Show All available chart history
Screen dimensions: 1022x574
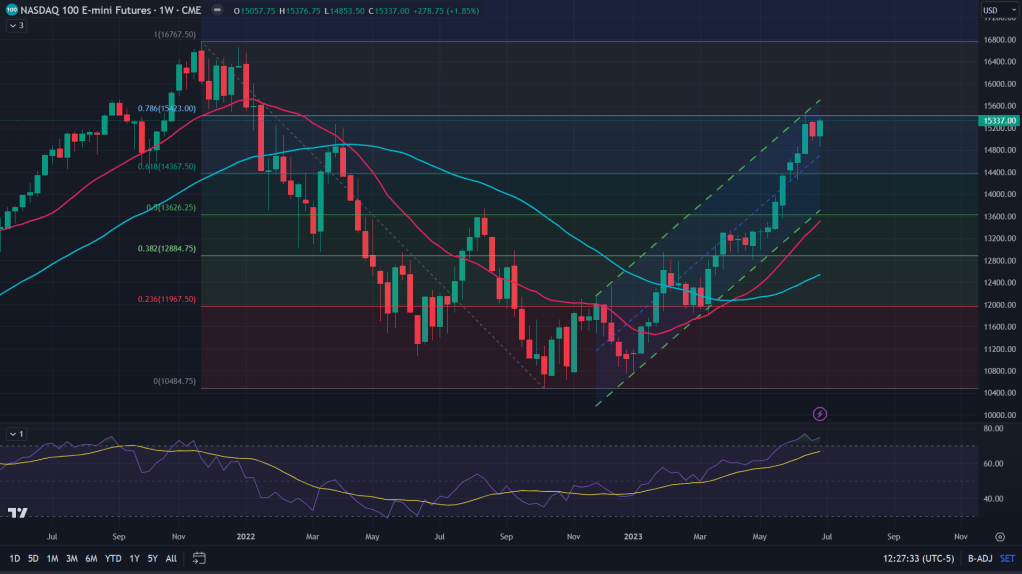(171, 558)
